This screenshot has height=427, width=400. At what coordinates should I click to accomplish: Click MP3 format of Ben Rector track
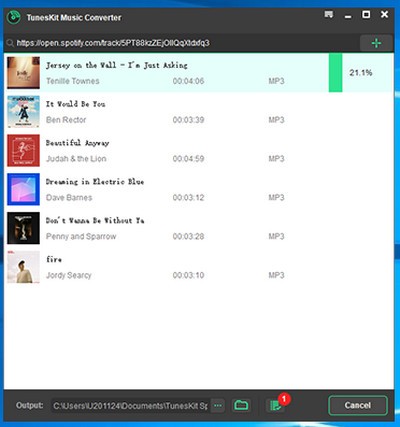tap(276, 120)
